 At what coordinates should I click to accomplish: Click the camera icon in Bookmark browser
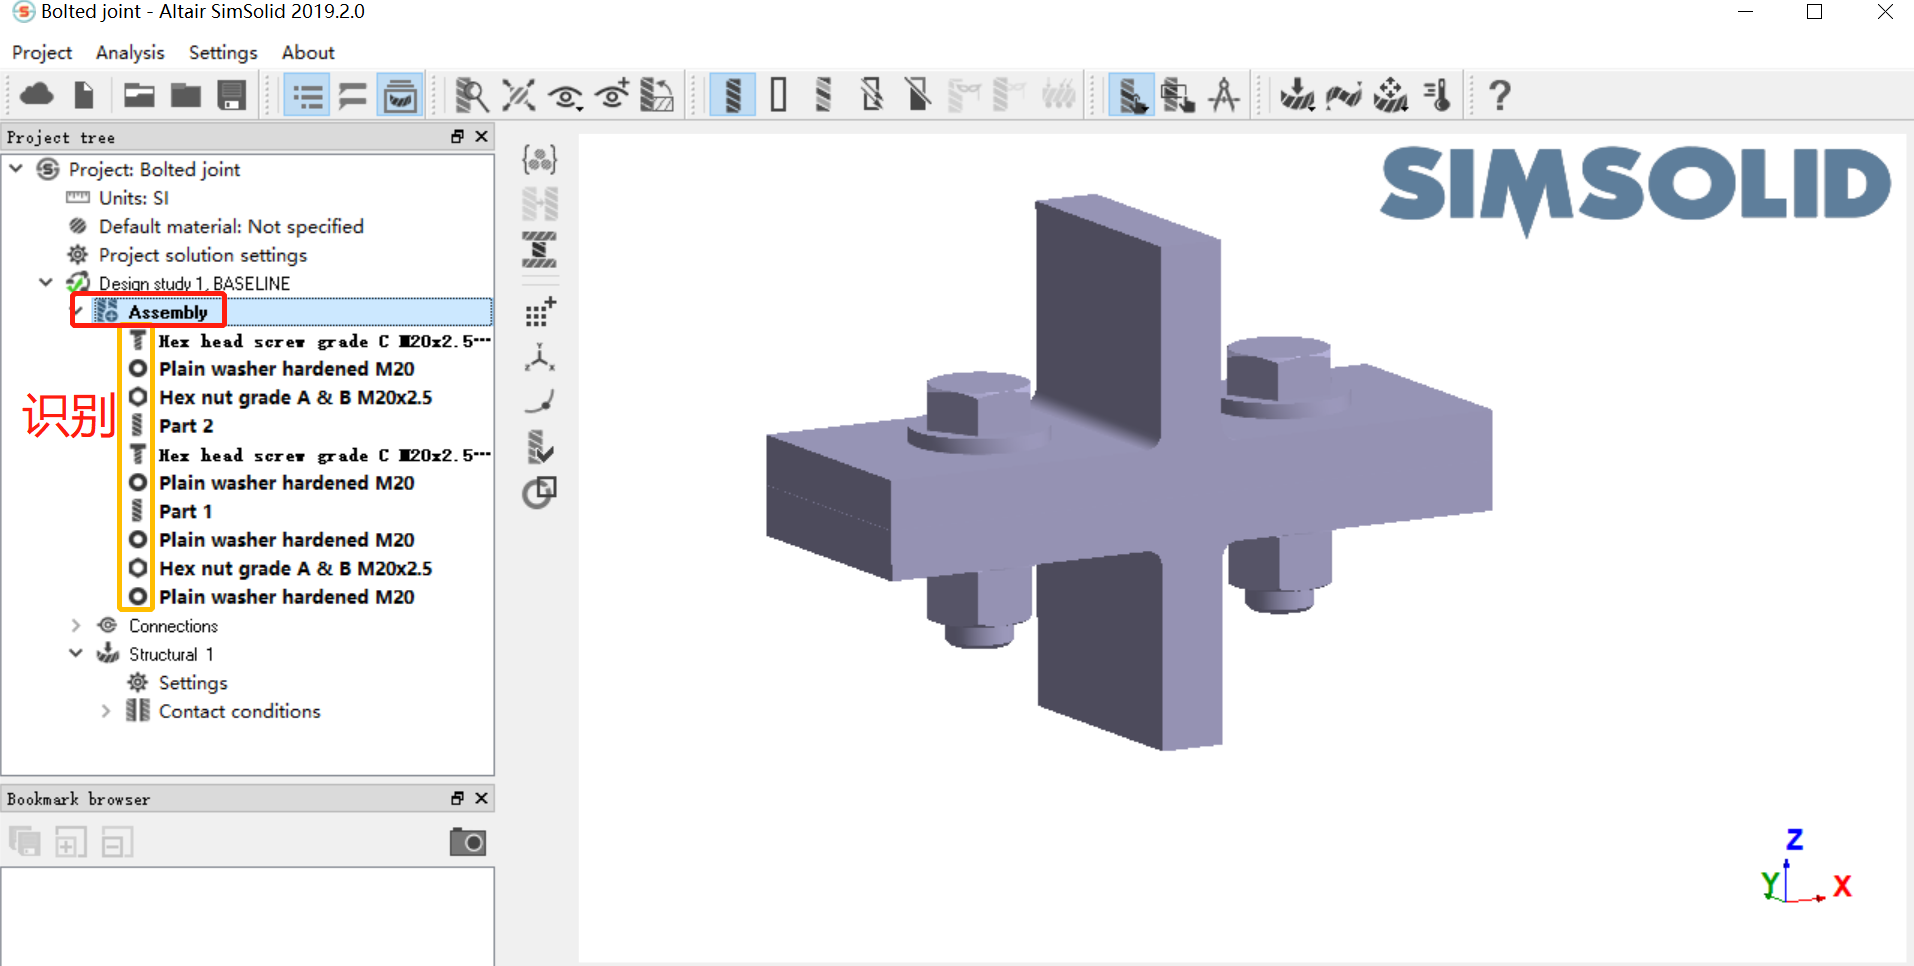click(467, 842)
